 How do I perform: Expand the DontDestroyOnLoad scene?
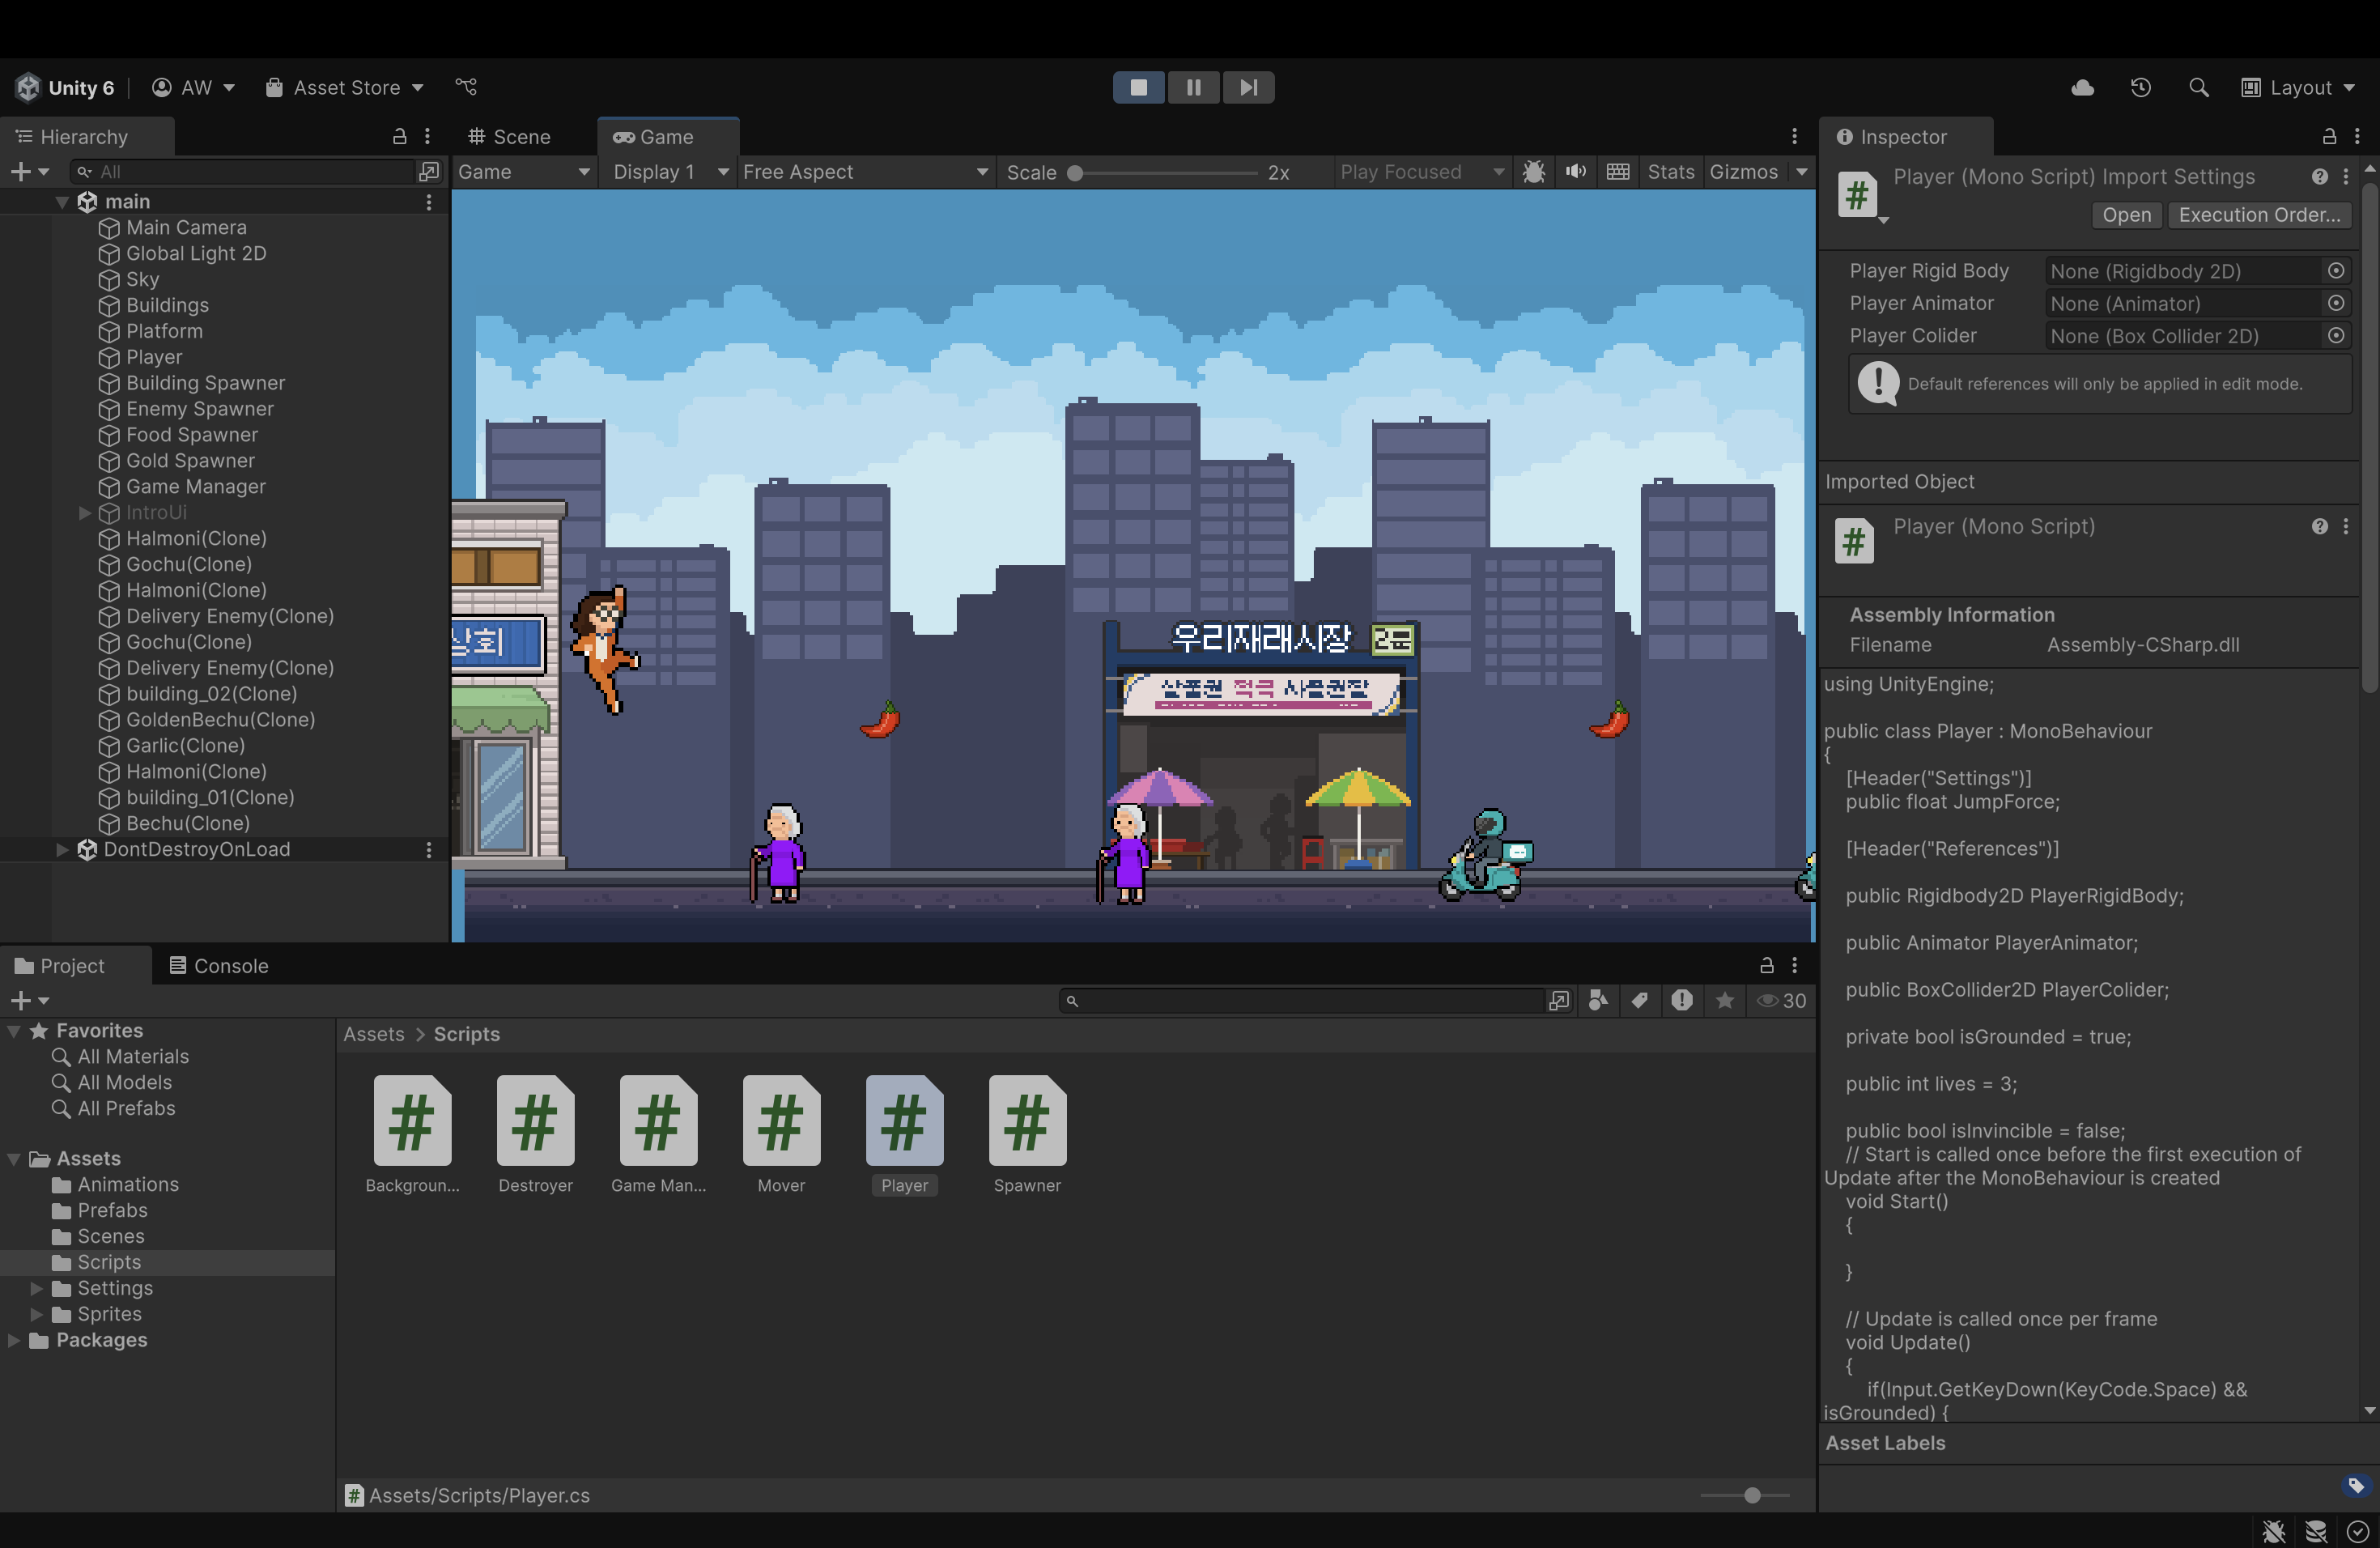(x=62, y=849)
